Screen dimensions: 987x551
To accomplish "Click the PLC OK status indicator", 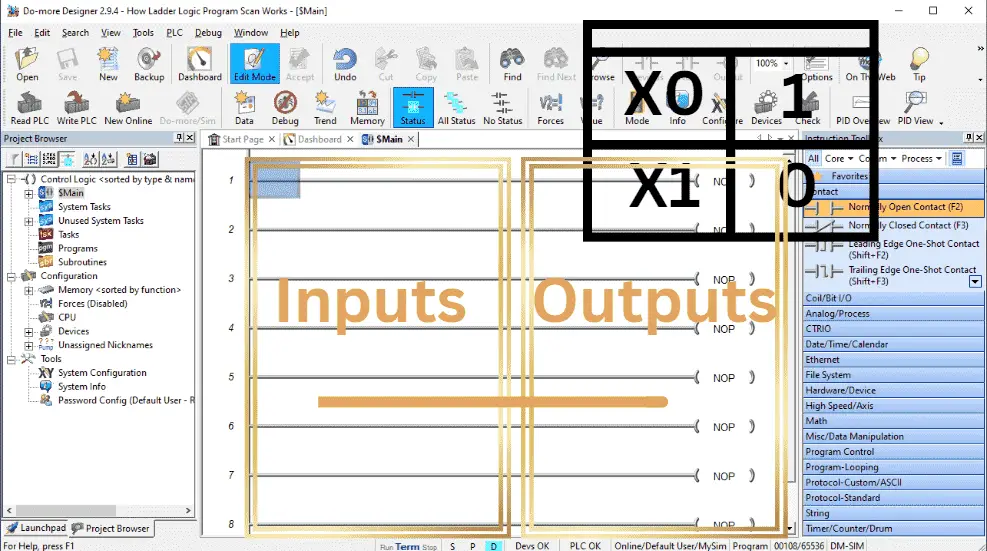I will point(585,546).
